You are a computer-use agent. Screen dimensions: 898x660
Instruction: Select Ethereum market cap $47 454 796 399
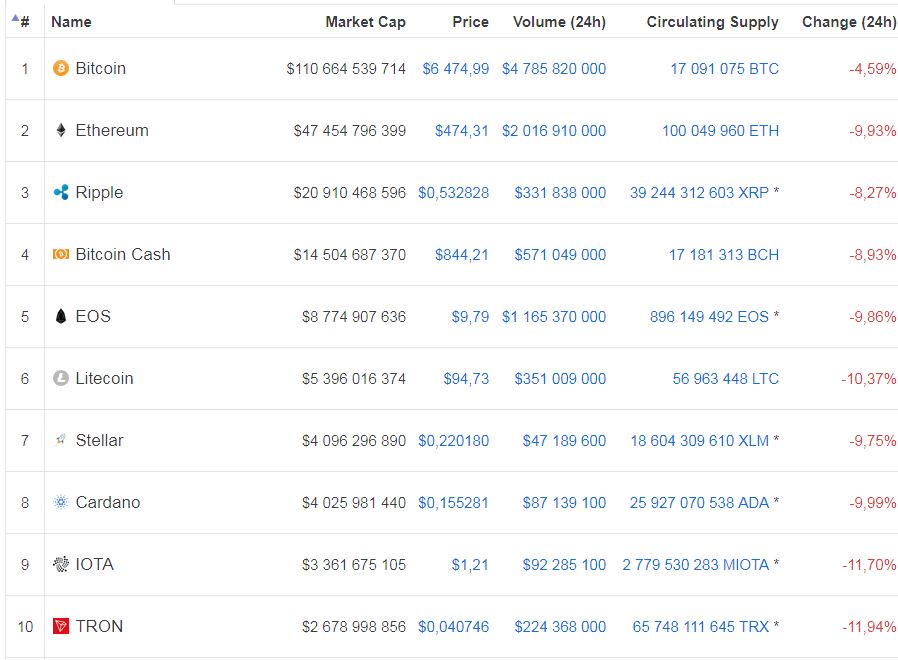point(350,131)
